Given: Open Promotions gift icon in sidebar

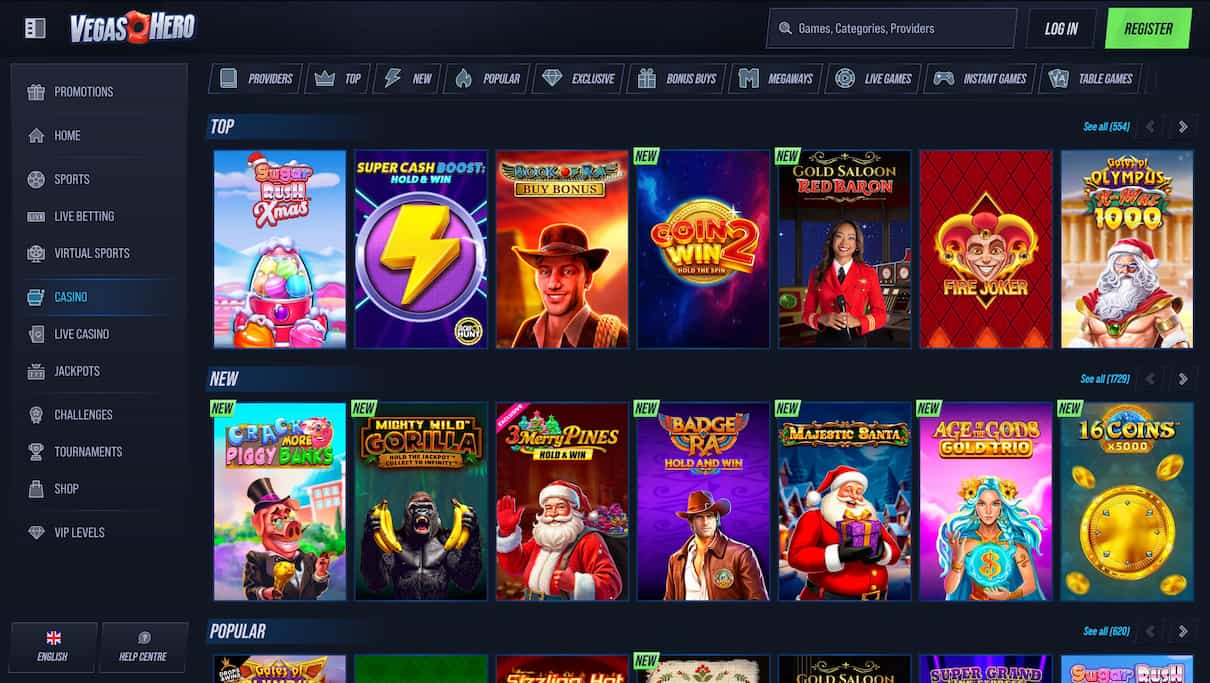Looking at the screenshot, I should pyautogui.click(x=36, y=92).
